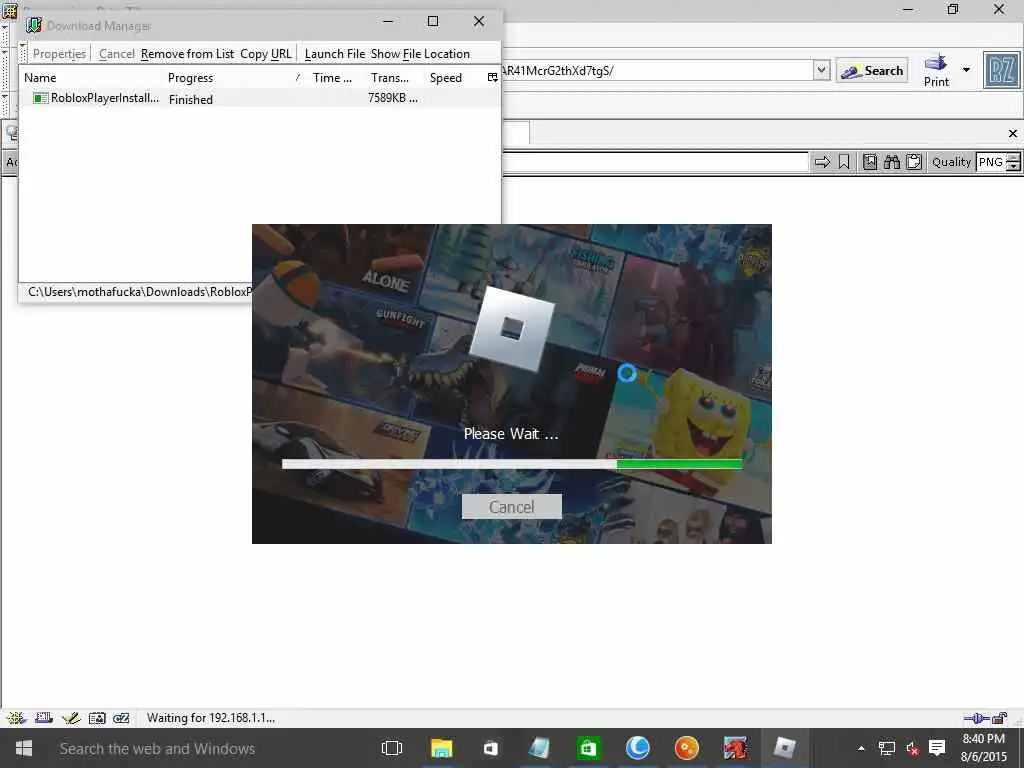
Task: Click the second status bar icon
Action: point(44,718)
